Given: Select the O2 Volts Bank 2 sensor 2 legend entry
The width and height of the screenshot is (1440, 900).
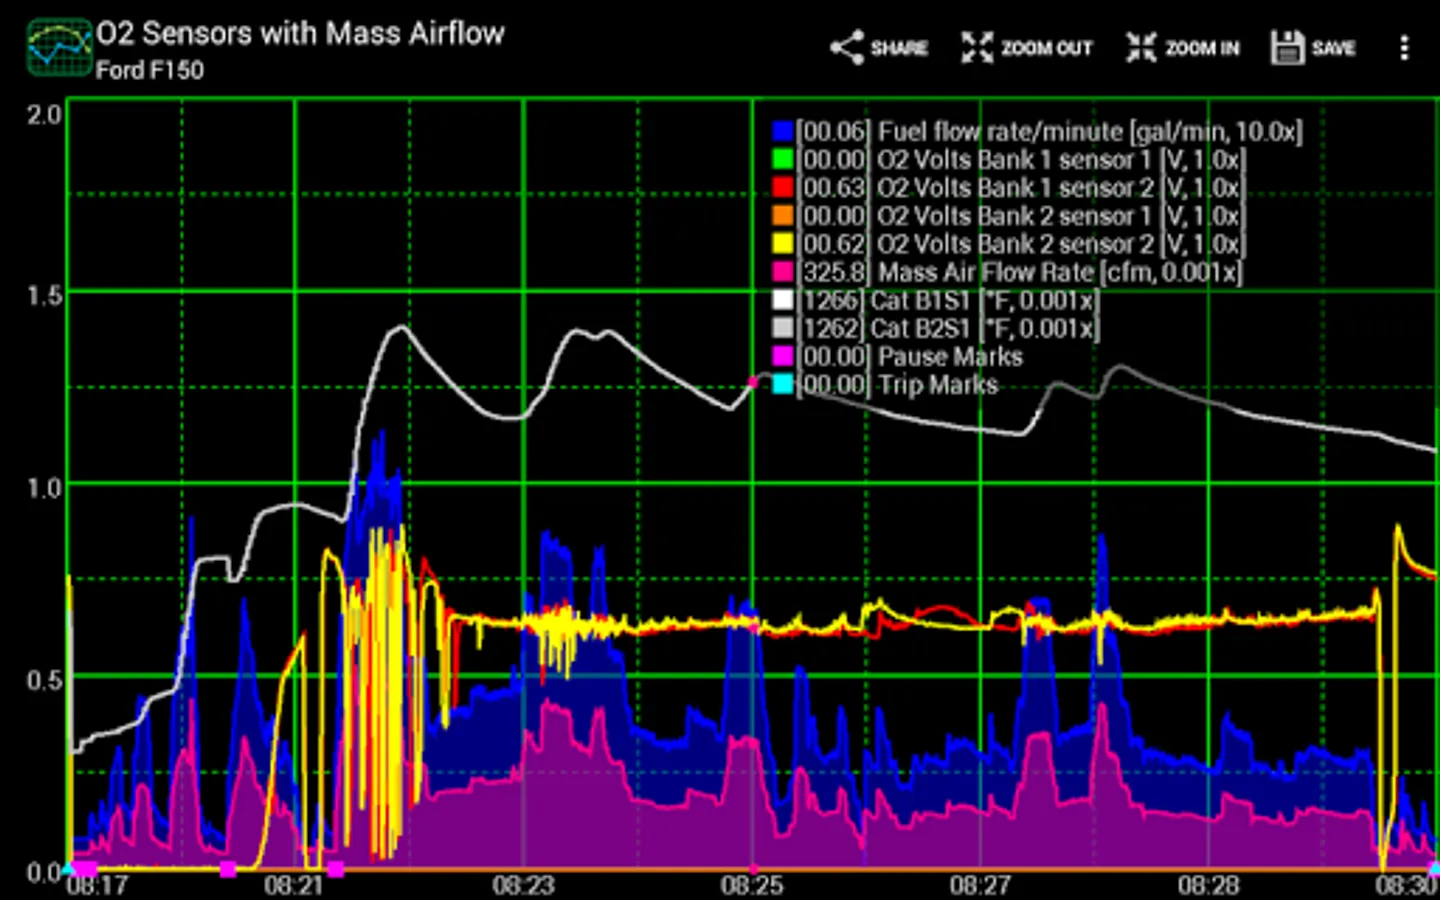Looking at the screenshot, I should tap(1009, 244).
